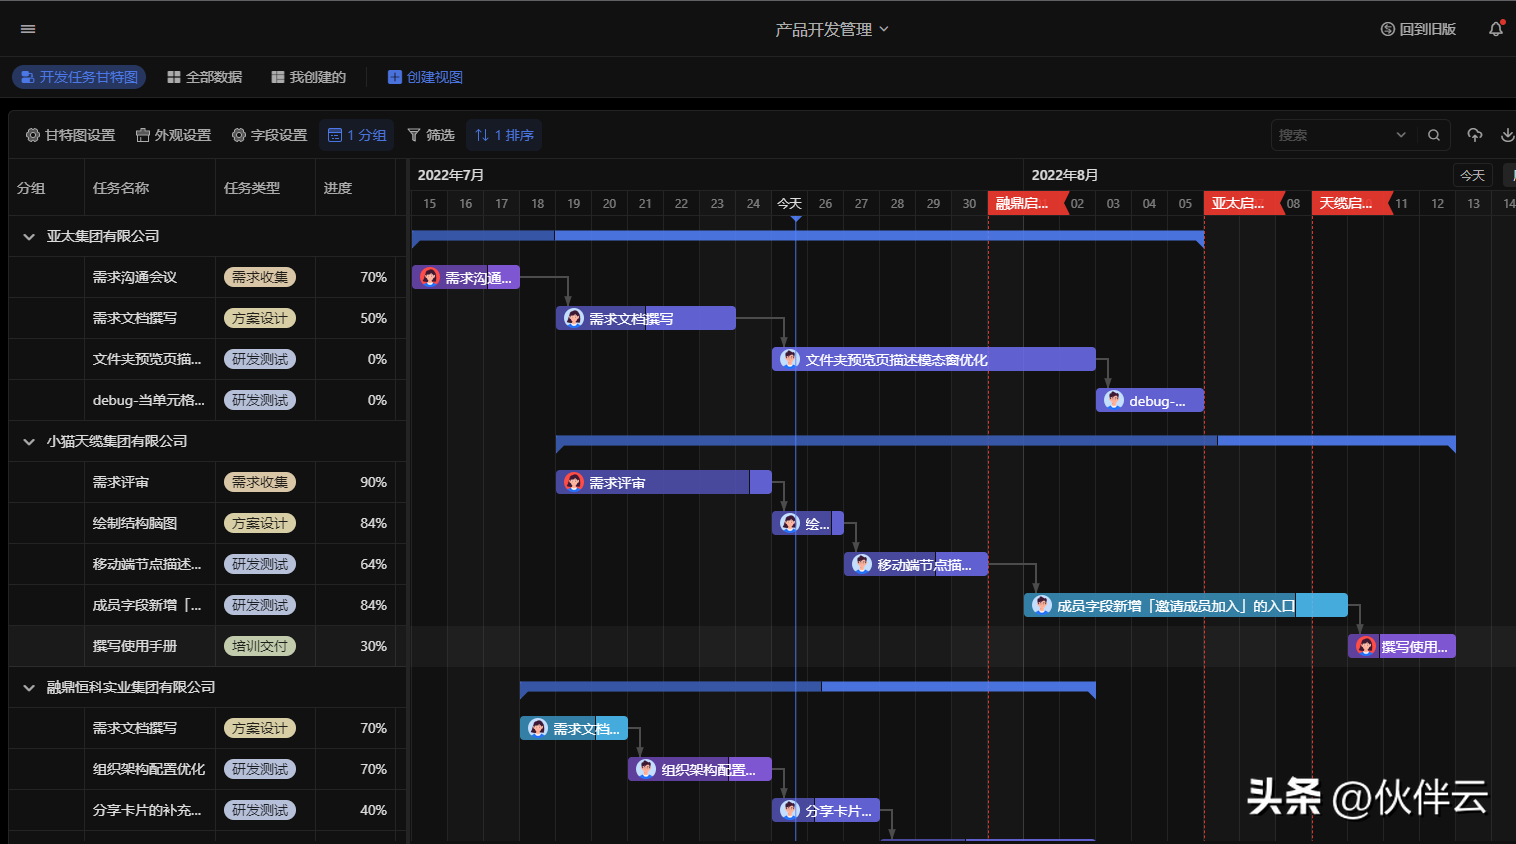1516x844 pixels.
Task: Open the hamburger menu icon
Action: click(28, 29)
